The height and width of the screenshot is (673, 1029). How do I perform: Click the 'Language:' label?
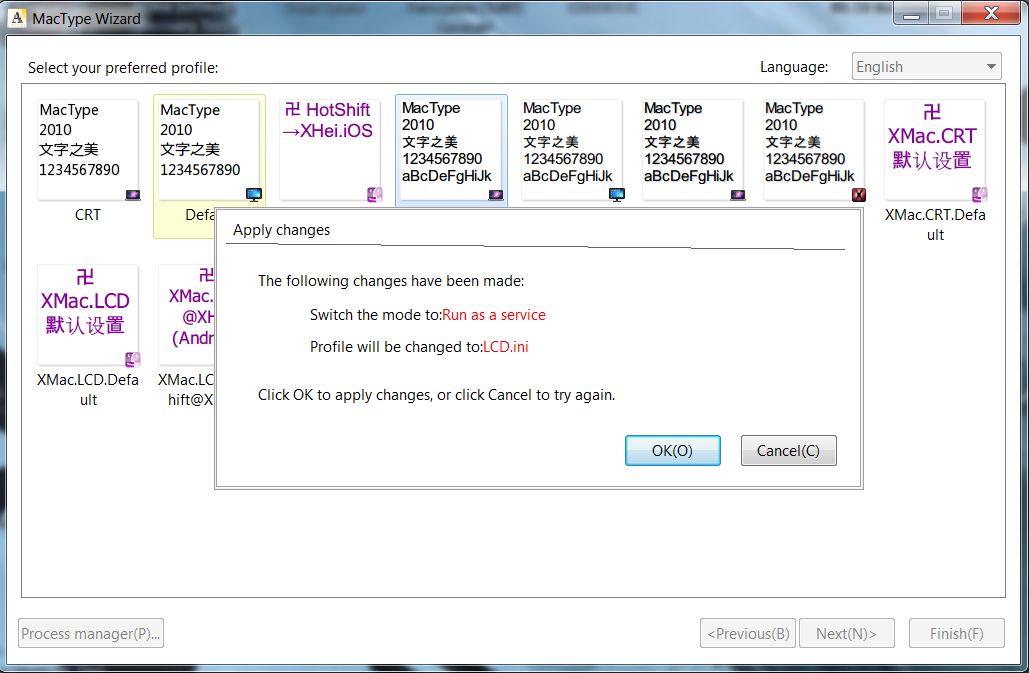pyautogui.click(x=793, y=67)
